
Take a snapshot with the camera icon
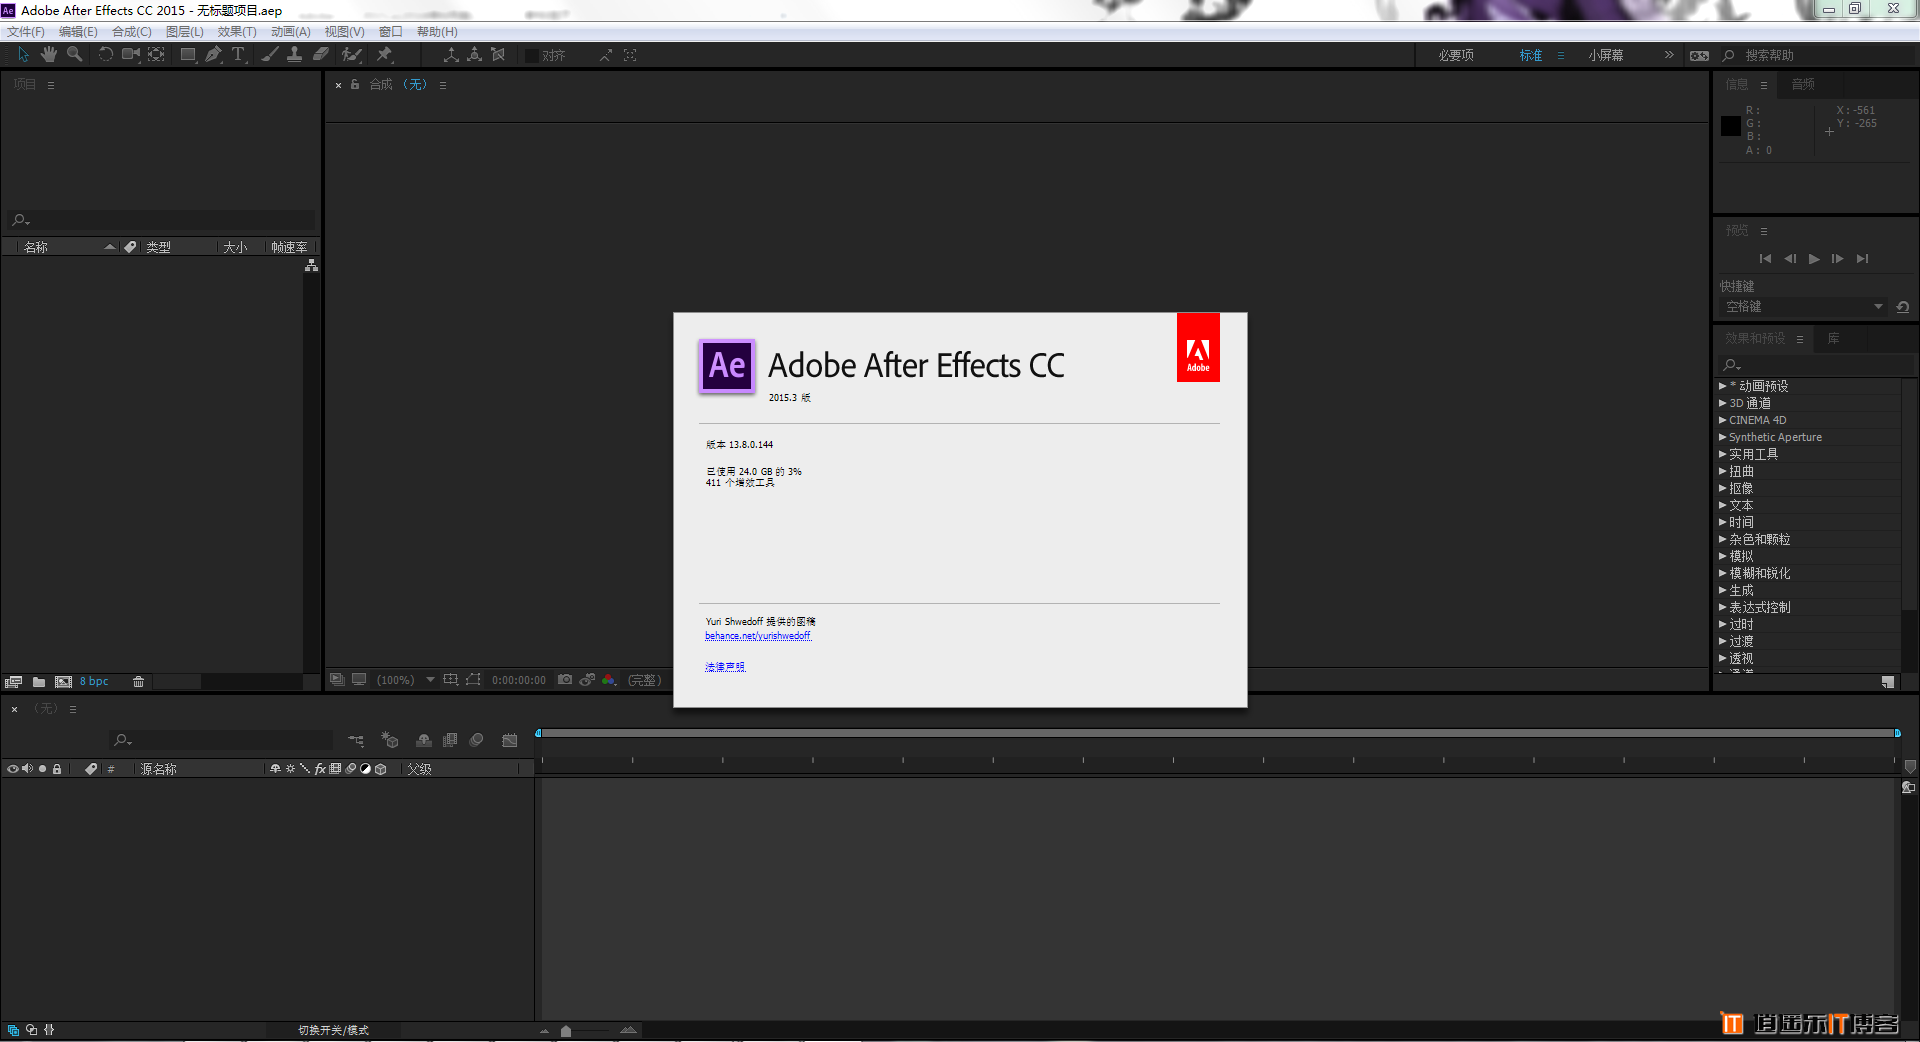[565, 680]
